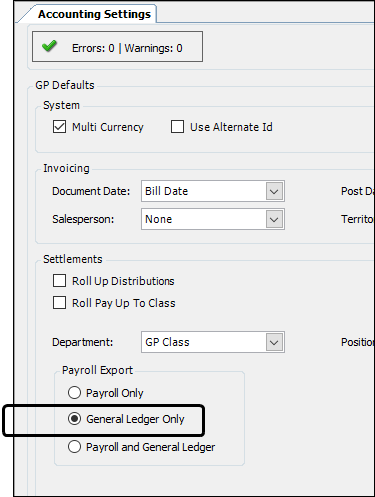This screenshot has width=375, height=497.
Task: Choose Payroll and General Ledger radio option
Action: pyautogui.click(x=74, y=447)
